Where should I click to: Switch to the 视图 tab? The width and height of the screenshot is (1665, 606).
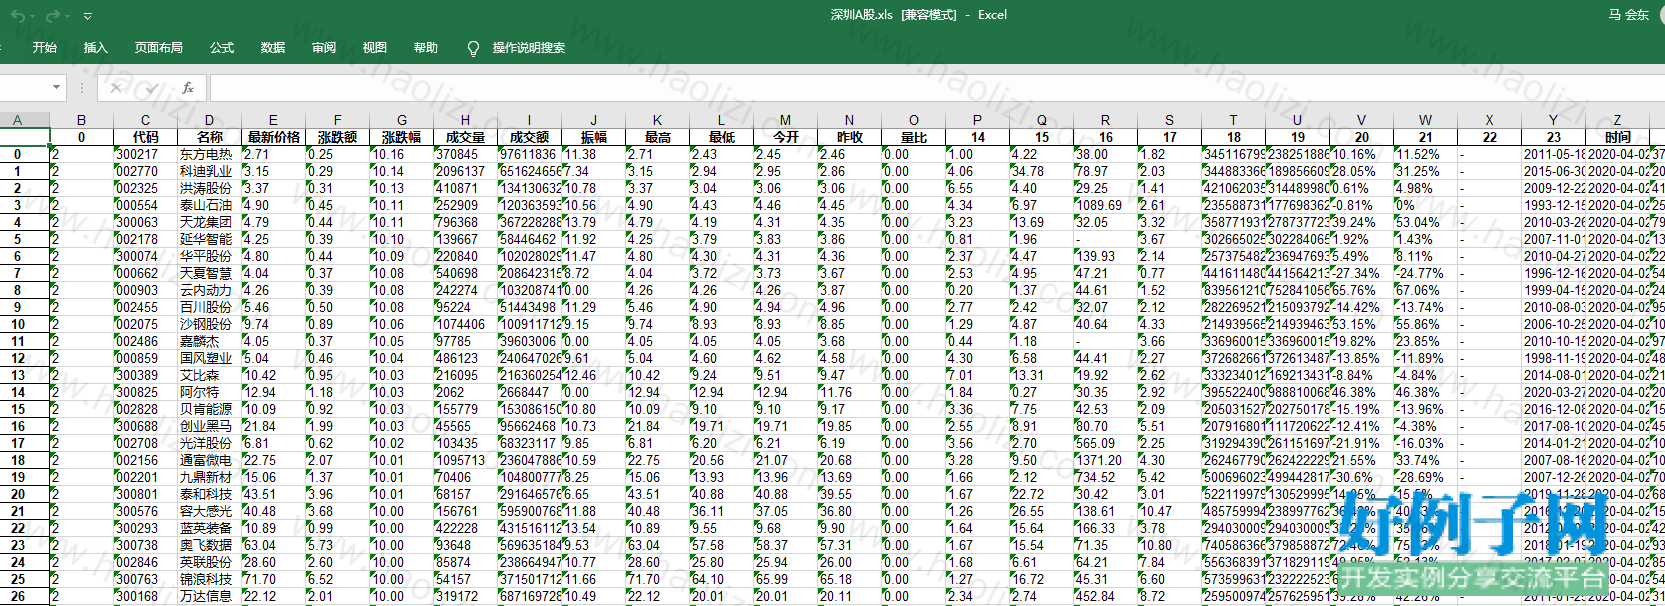[x=375, y=48]
